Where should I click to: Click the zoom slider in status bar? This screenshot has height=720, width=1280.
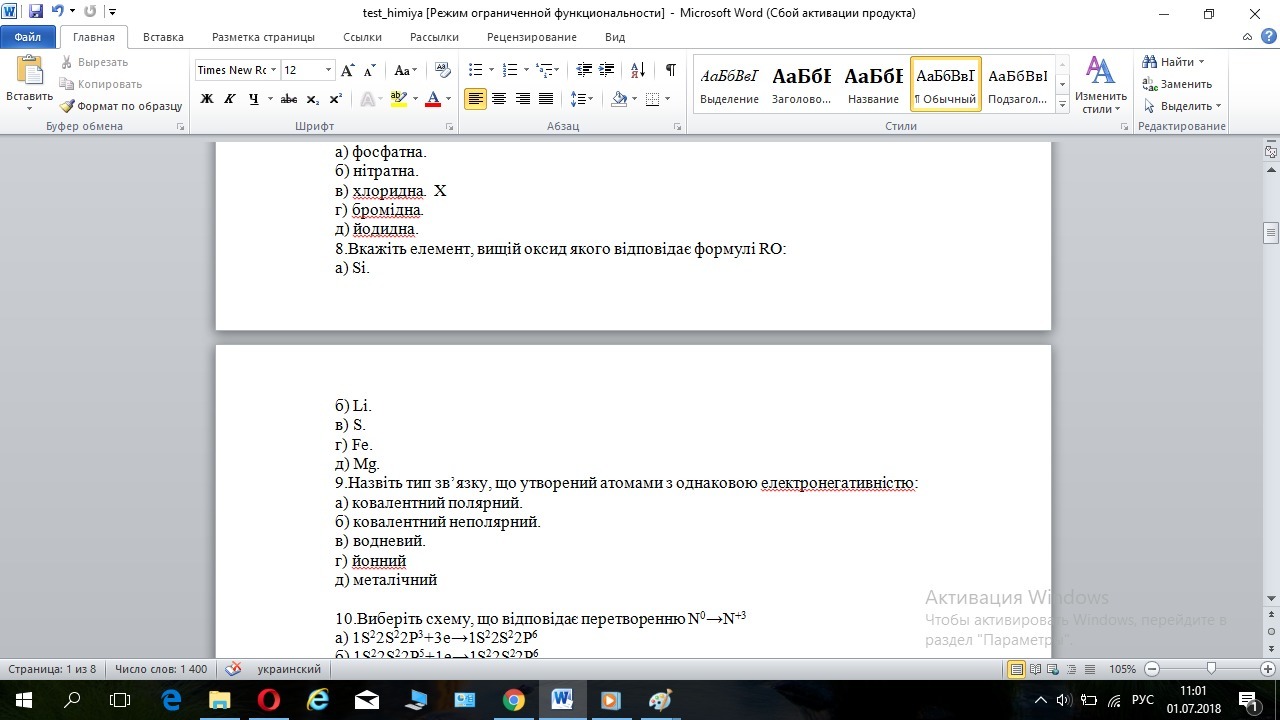click(x=1211, y=669)
